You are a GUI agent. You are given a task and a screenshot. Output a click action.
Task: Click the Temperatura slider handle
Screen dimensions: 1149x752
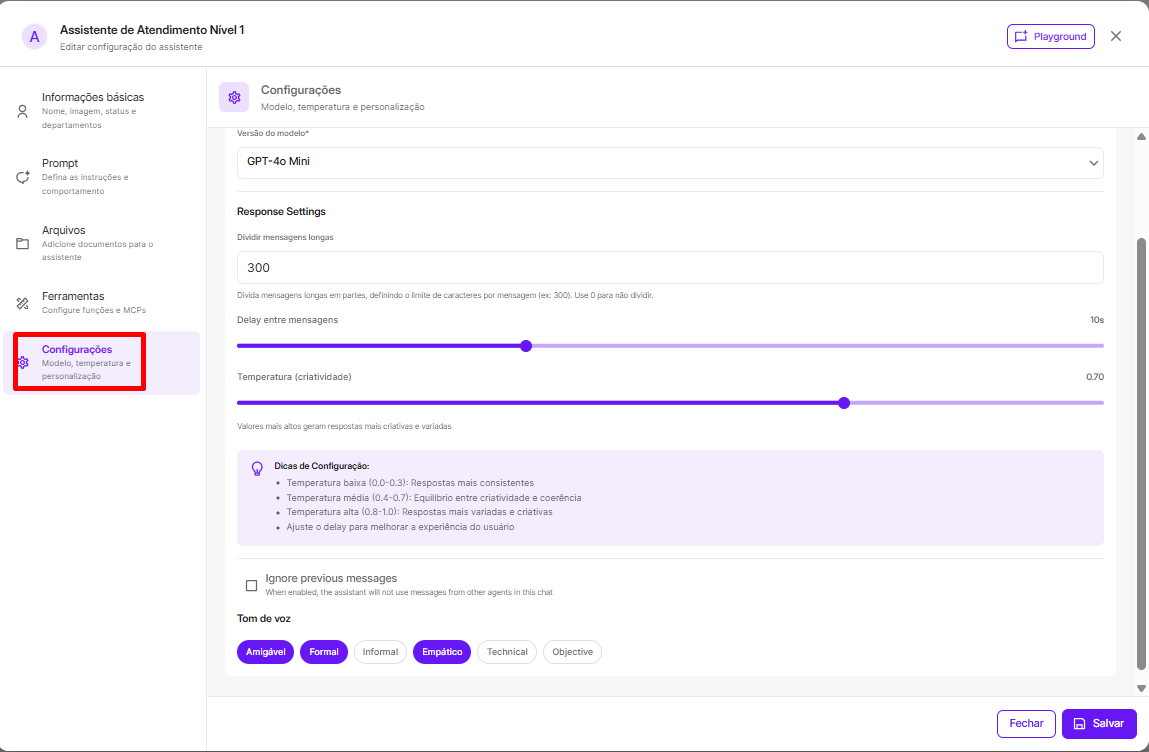coord(844,403)
